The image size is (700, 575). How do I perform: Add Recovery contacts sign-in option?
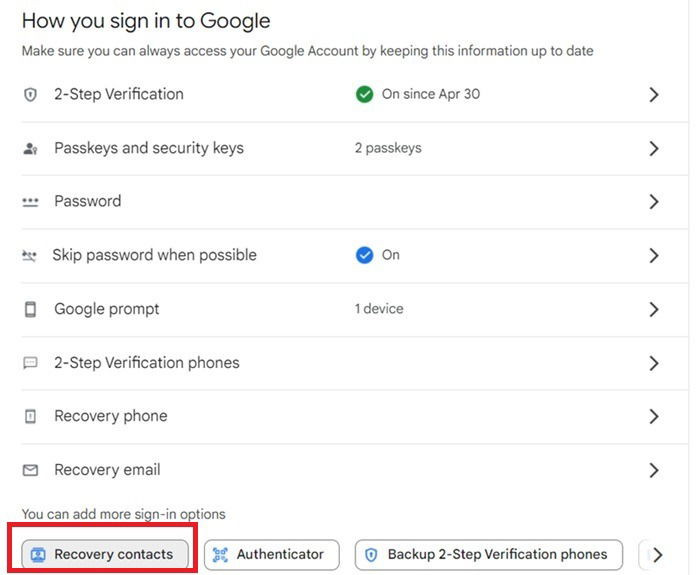104,554
